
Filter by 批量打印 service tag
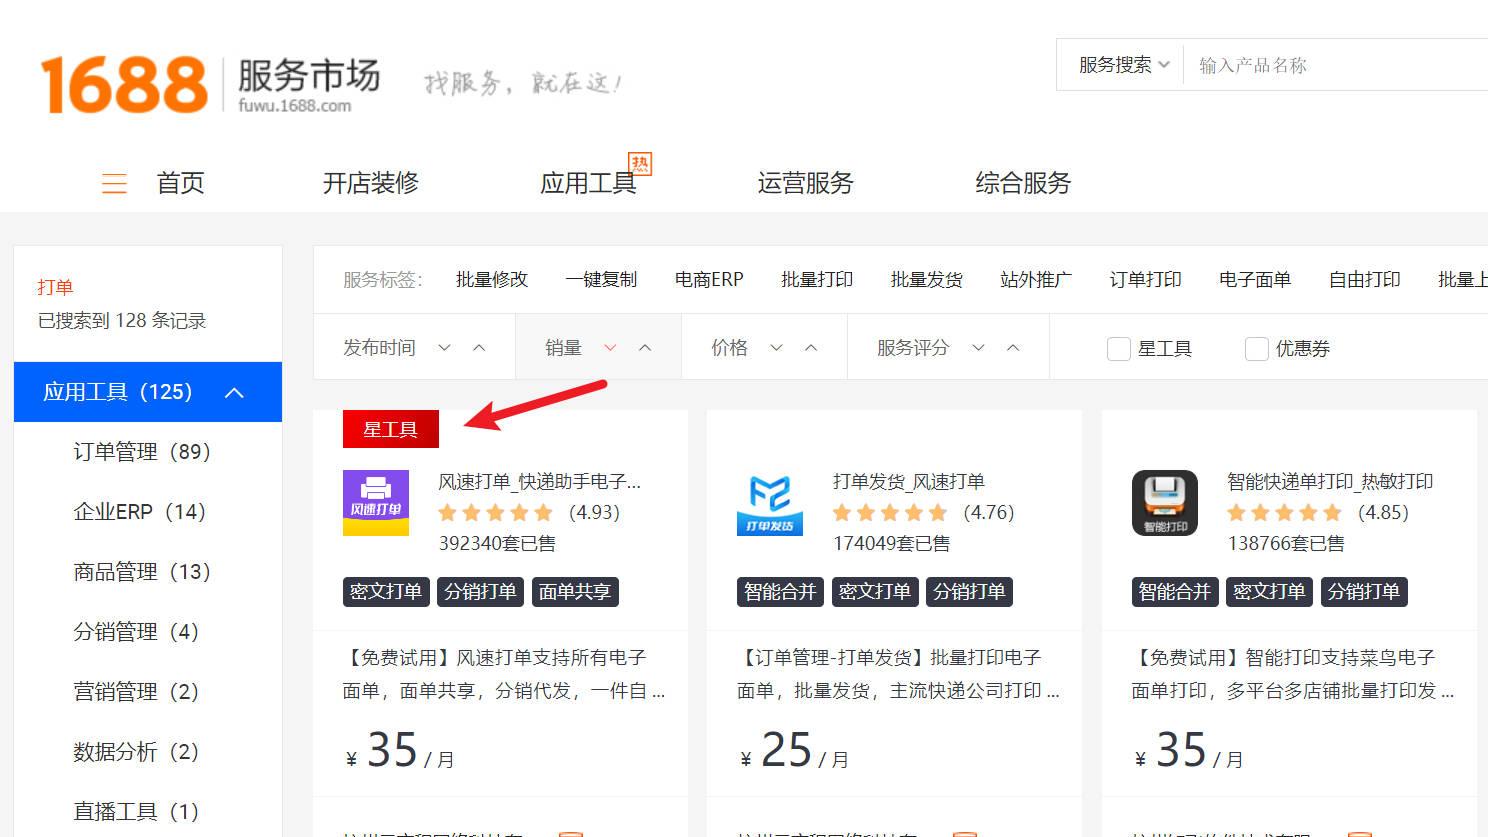[x=817, y=280]
